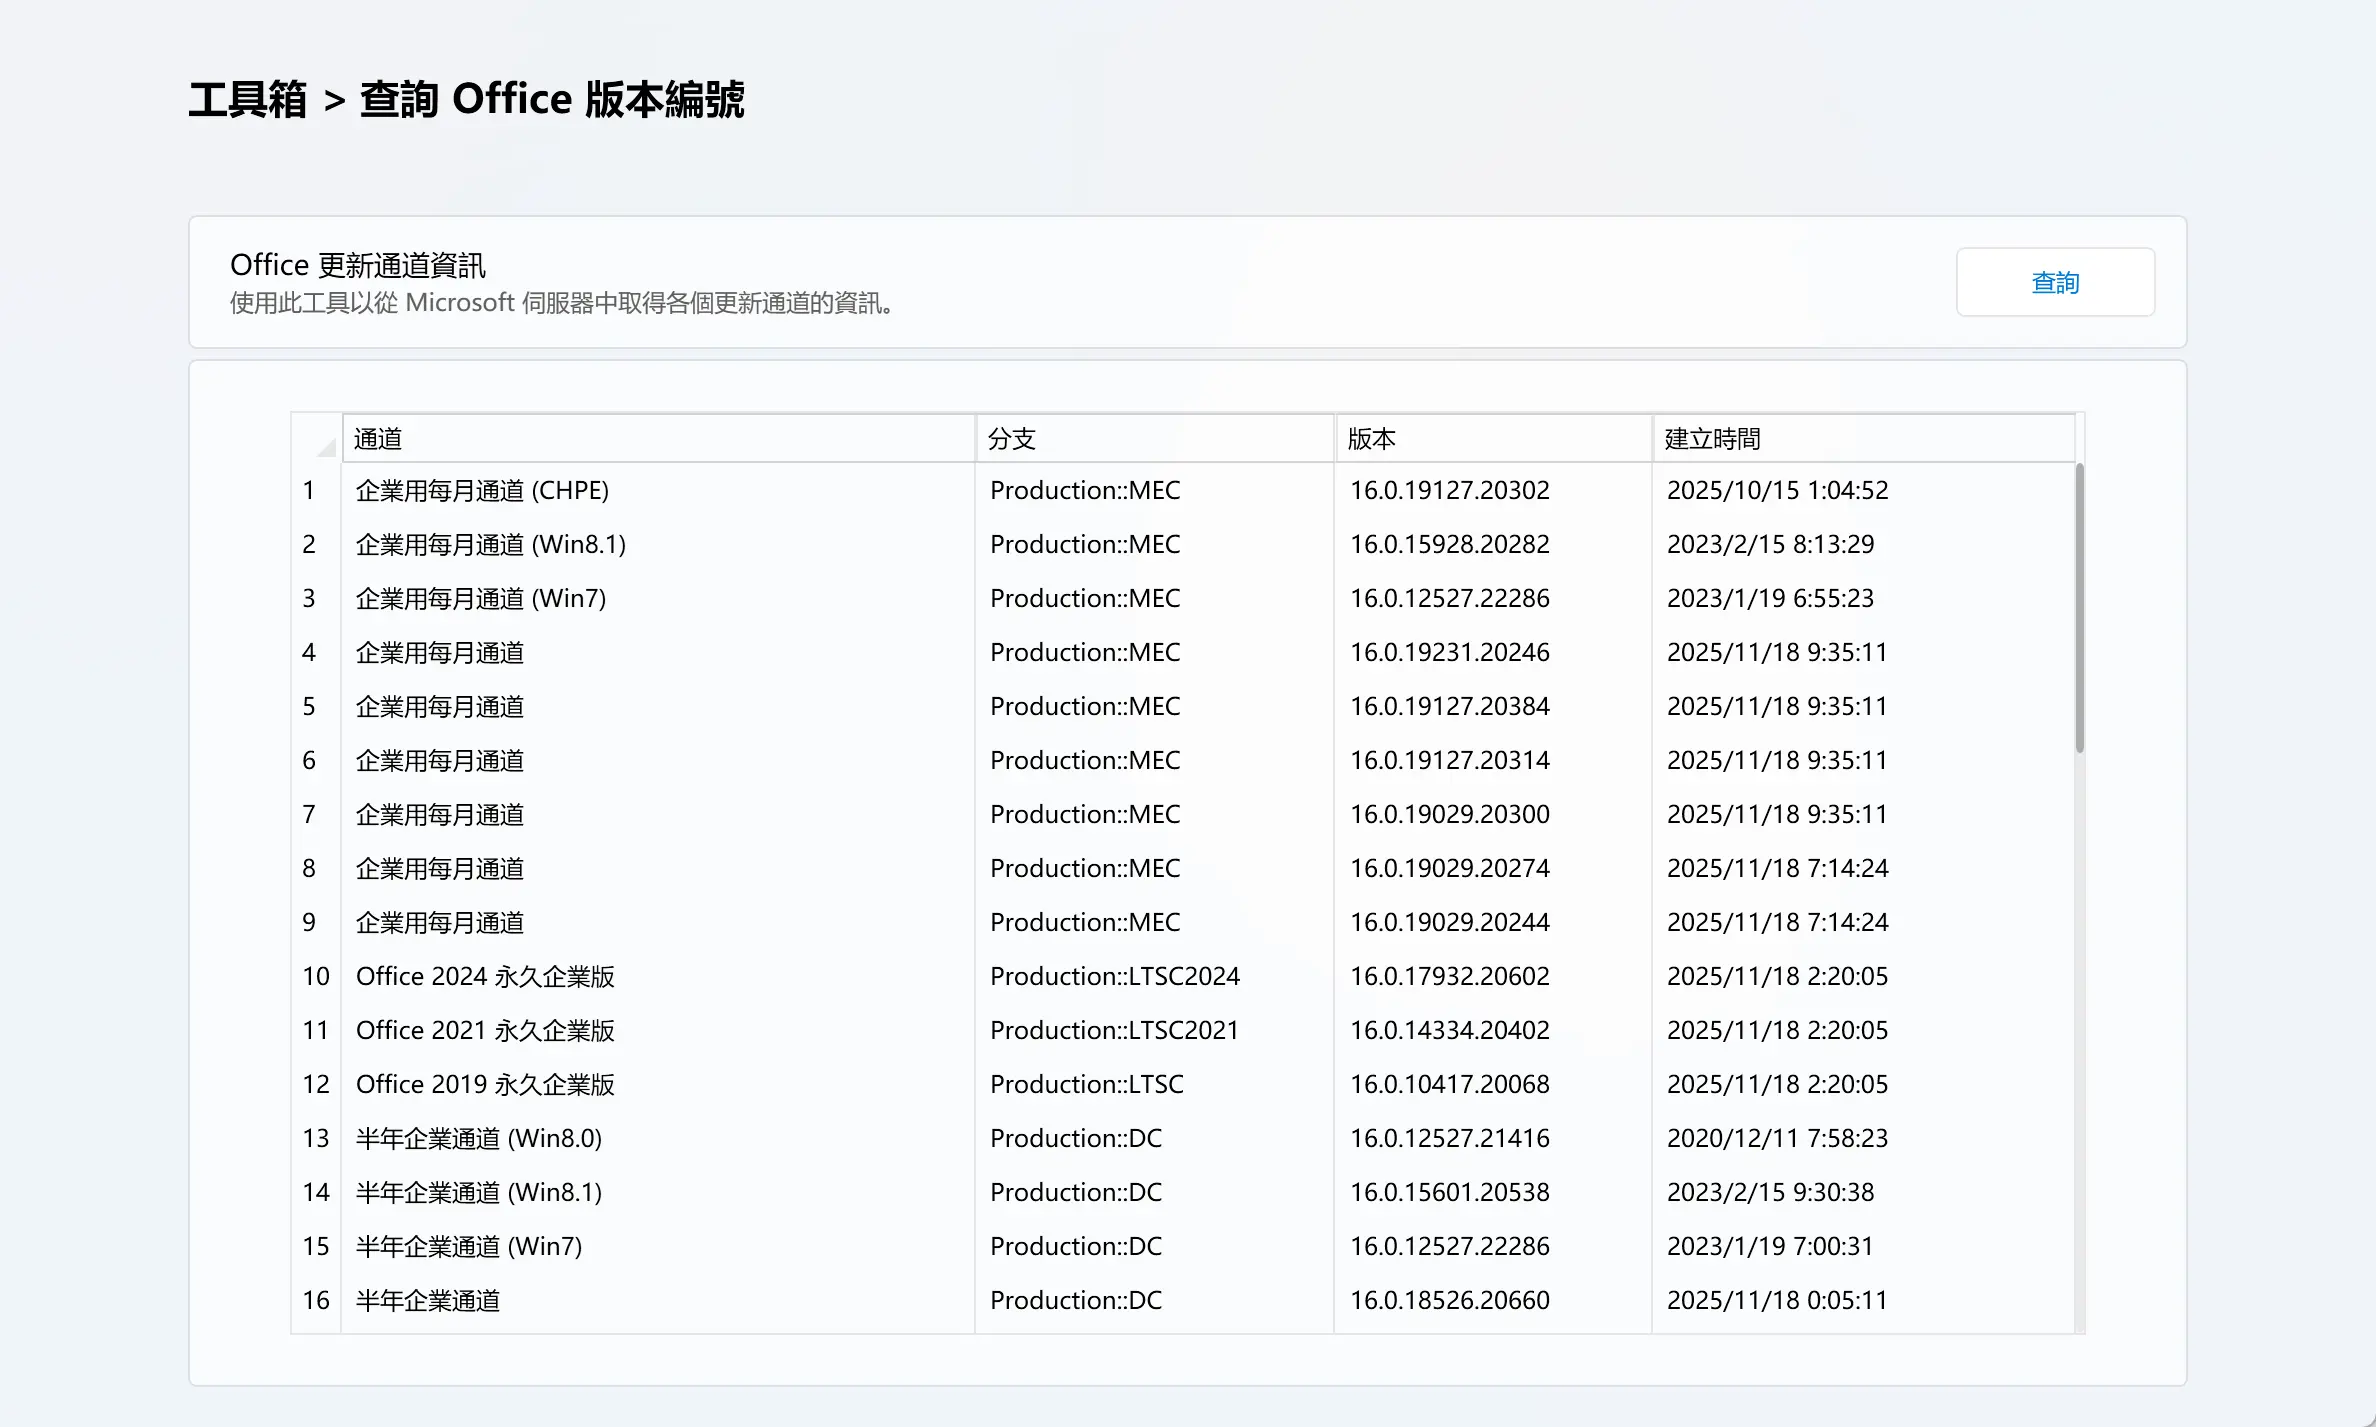Image resolution: width=2376 pixels, height=1427 pixels.
Task: Click the 工具箱 breadcrumb link
Action: click(x=247, y=100)
